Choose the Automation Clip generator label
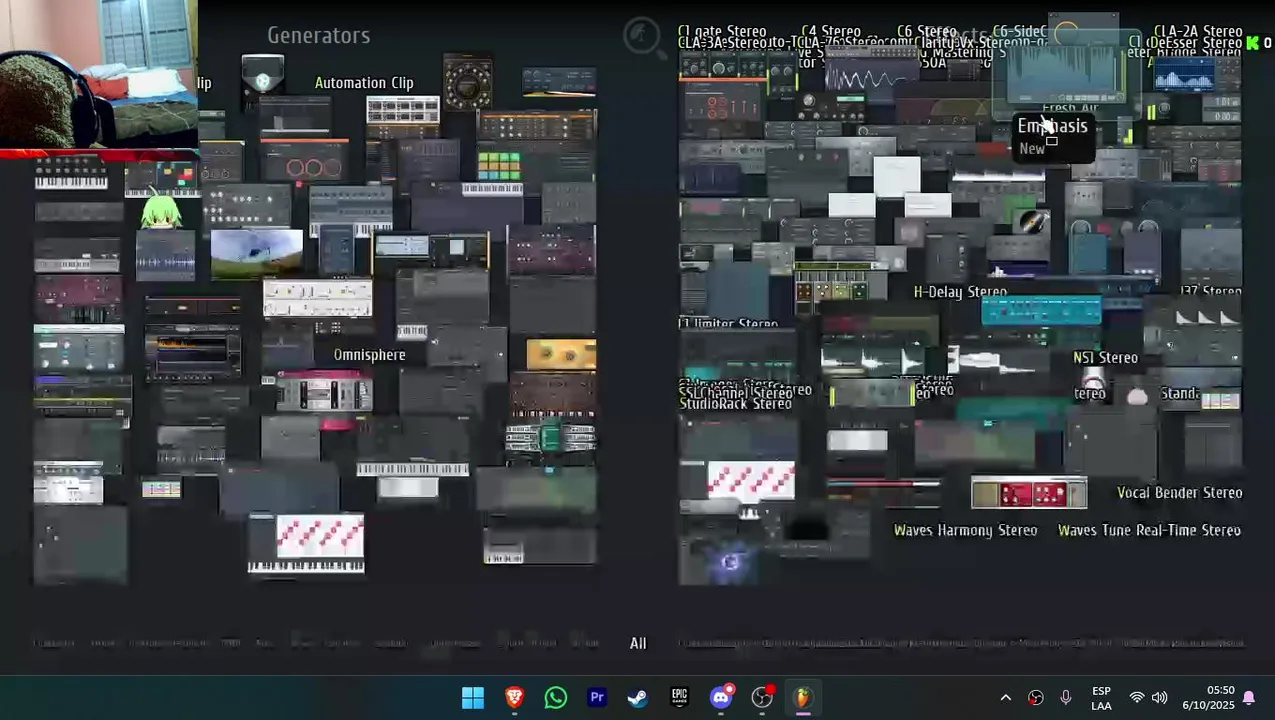 point(364,83)
